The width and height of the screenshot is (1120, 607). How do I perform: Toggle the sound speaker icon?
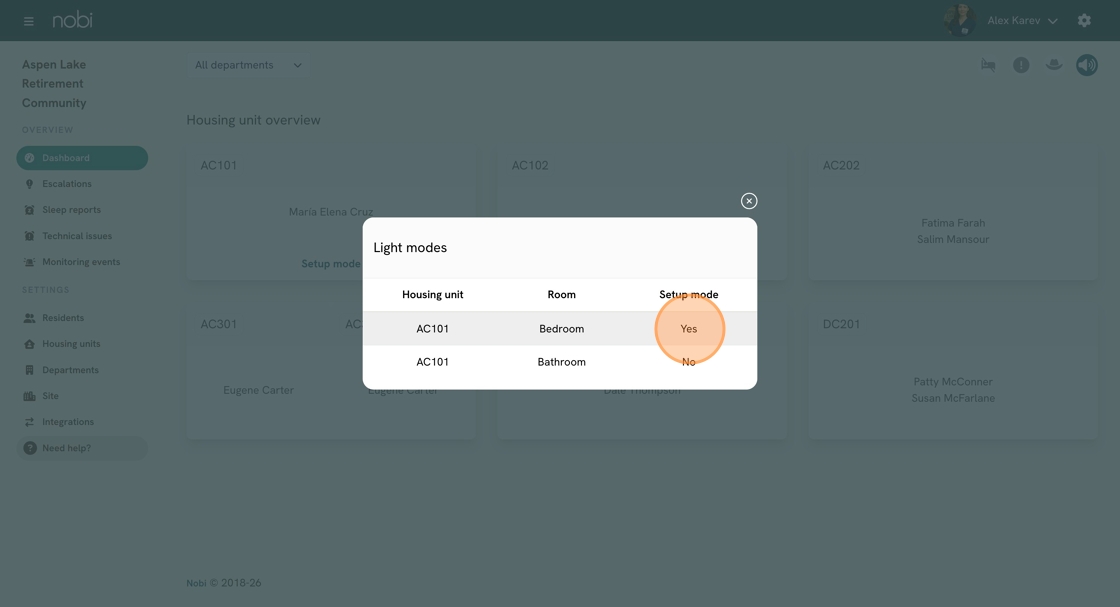pyautogui.click(x=1087, y=65)
